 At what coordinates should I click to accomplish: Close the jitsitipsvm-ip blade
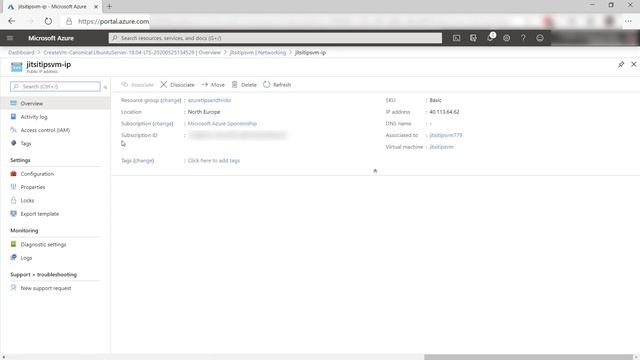tap(633, 64)
